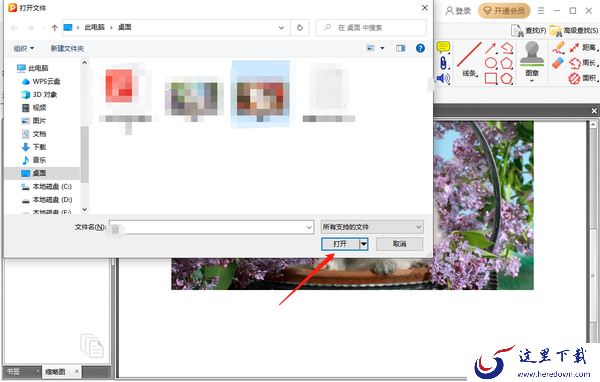Open the 所有支持的文件 file type dropdown
The width and height of the screenshot is (600, 382).
click(372, 227)
